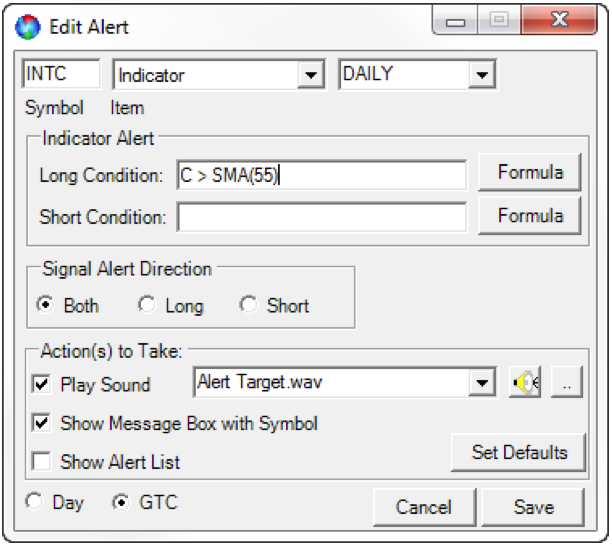Open the Alert Target.wav sound dropdown
612x547 pixels.
click(x=482, y=382)
